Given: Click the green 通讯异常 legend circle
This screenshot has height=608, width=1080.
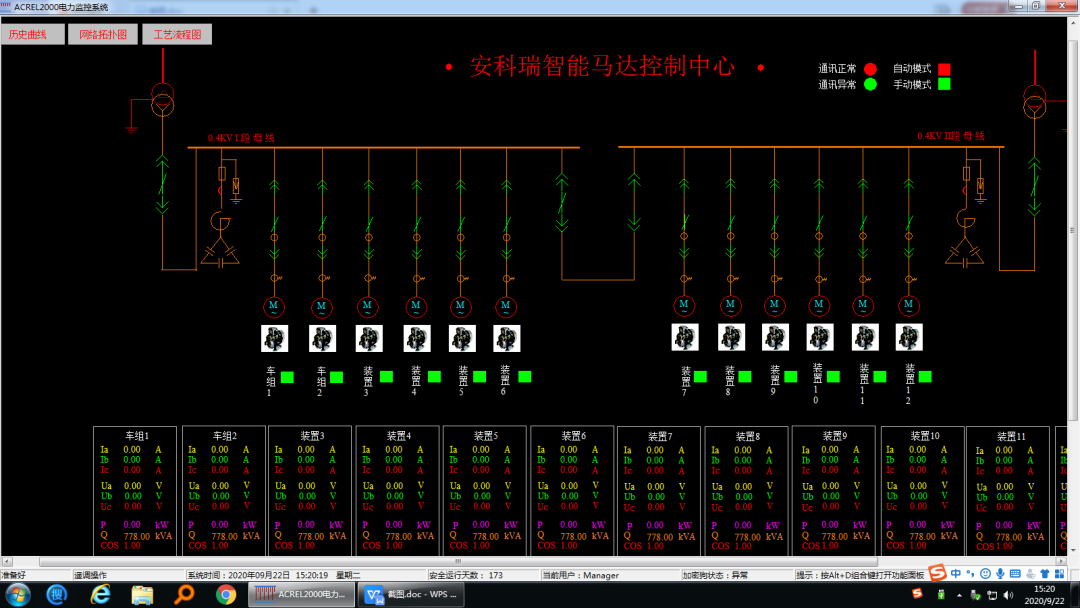Looking at the screenshot, I should [871, 84].
